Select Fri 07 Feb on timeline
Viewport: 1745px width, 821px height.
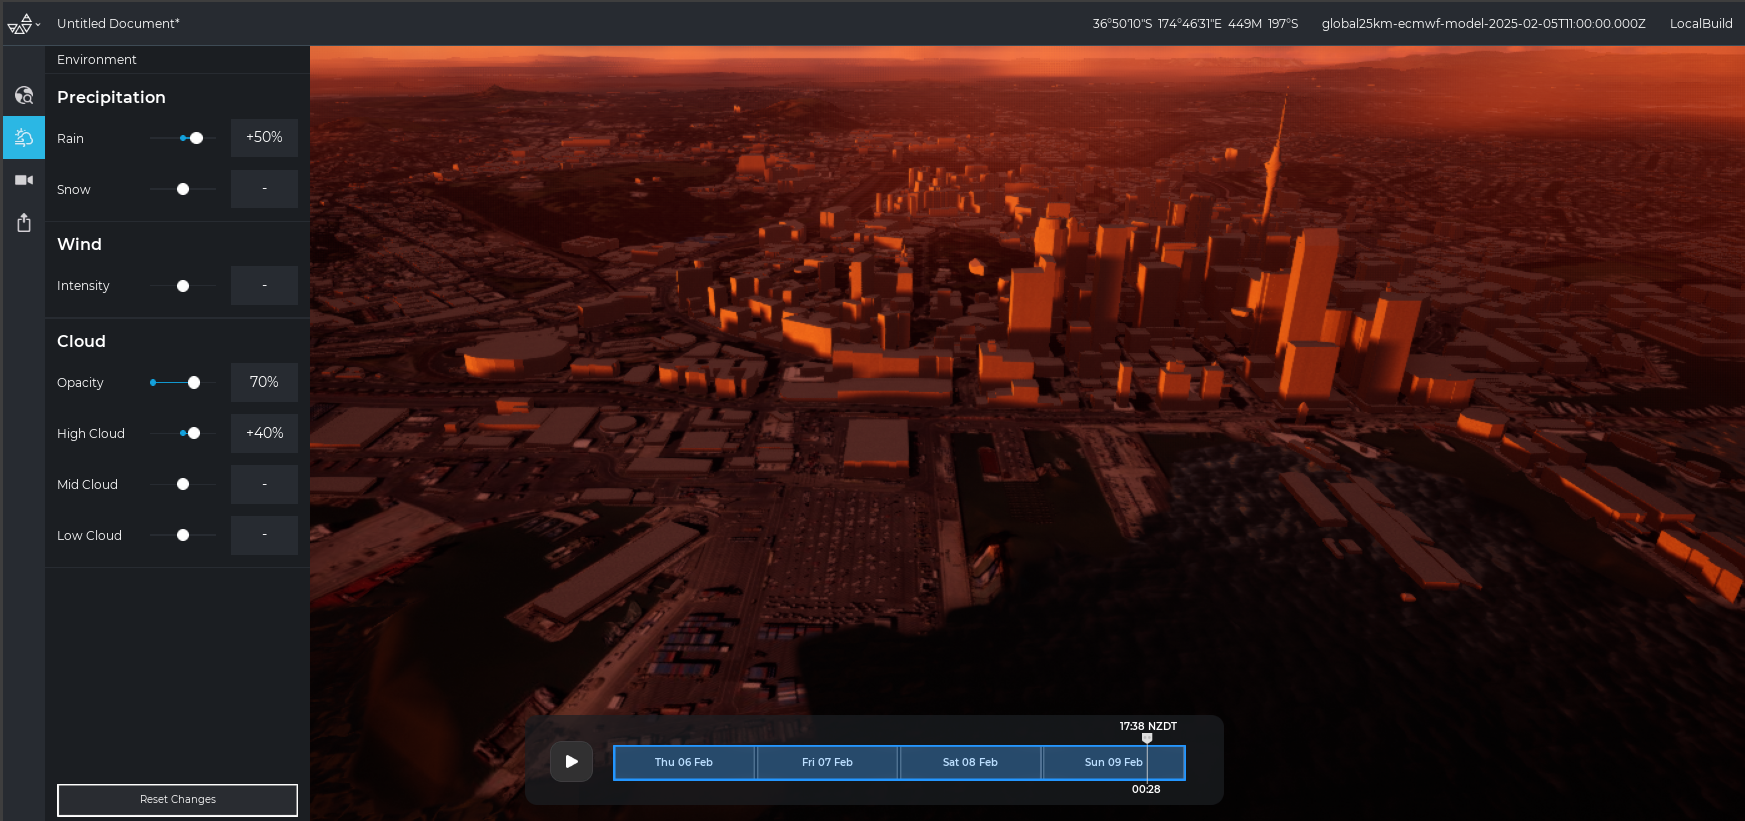tap(827, 762)
